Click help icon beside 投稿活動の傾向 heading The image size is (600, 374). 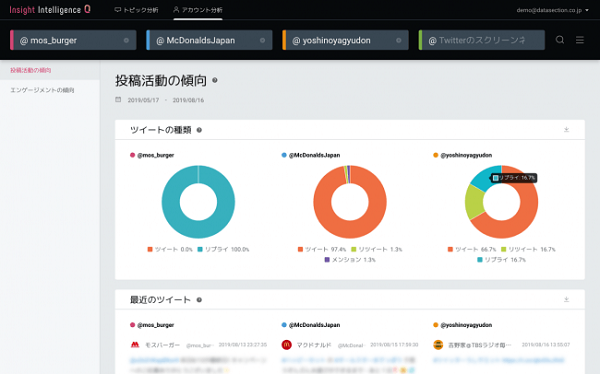pos(215,80)
